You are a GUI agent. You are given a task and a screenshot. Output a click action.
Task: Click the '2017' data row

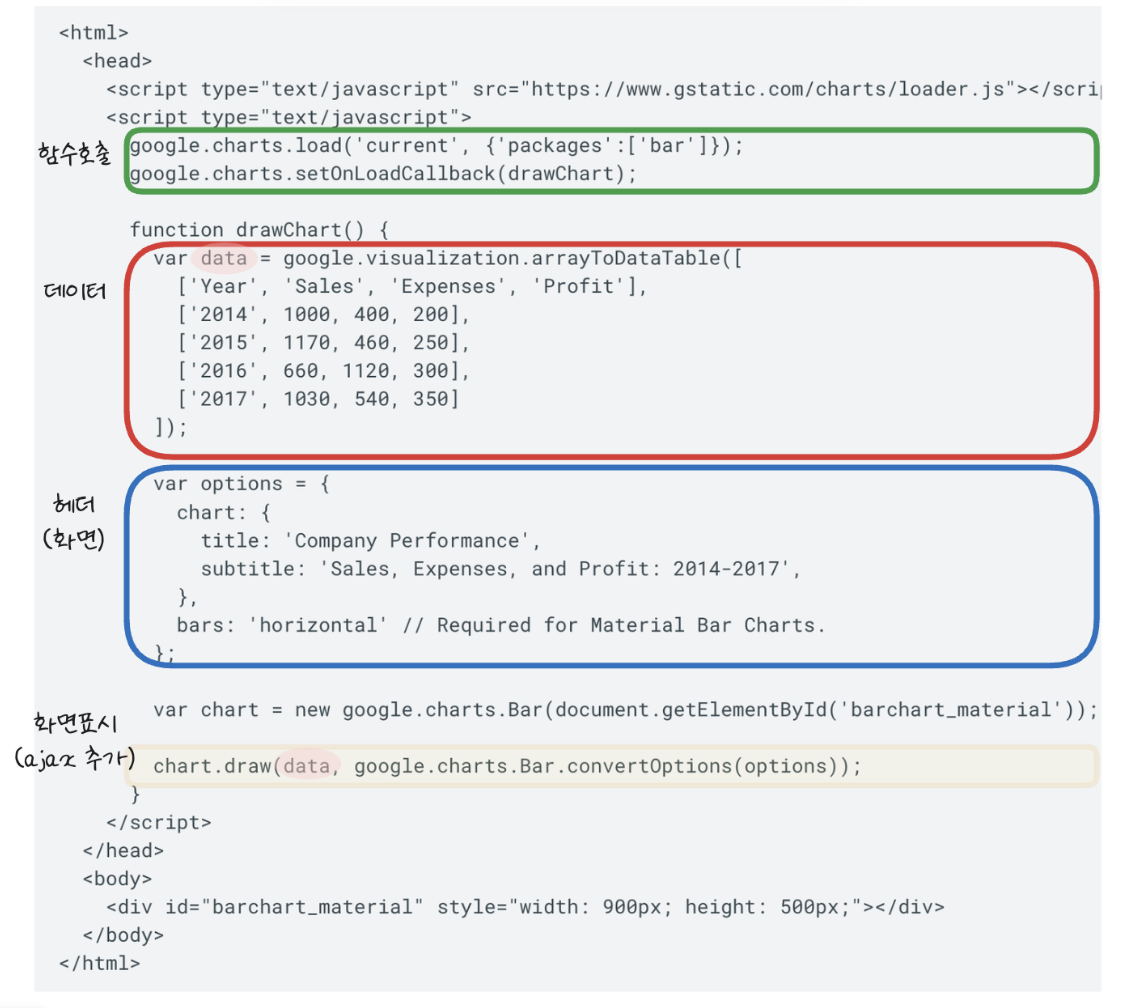tap(318, 399)
